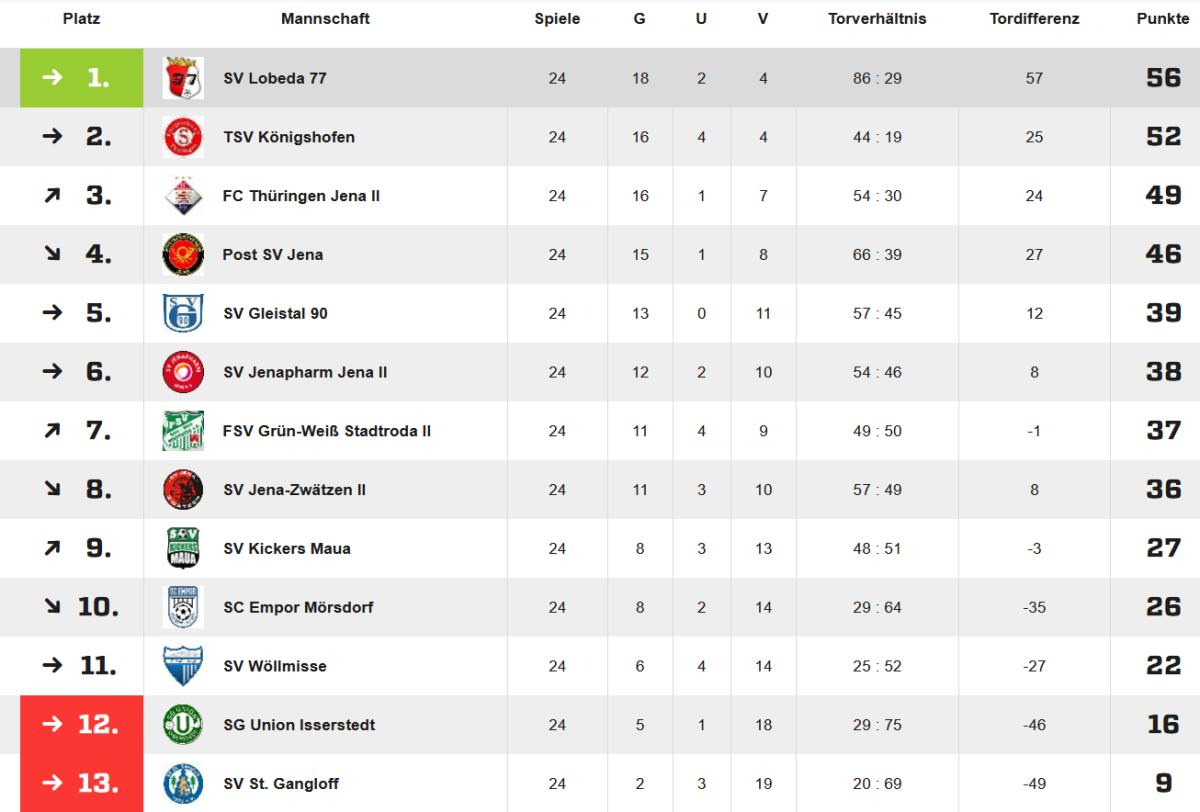Open the TSV Königshofen team page
Viewport: 1200px width, 812px height.
click(289, 137)
